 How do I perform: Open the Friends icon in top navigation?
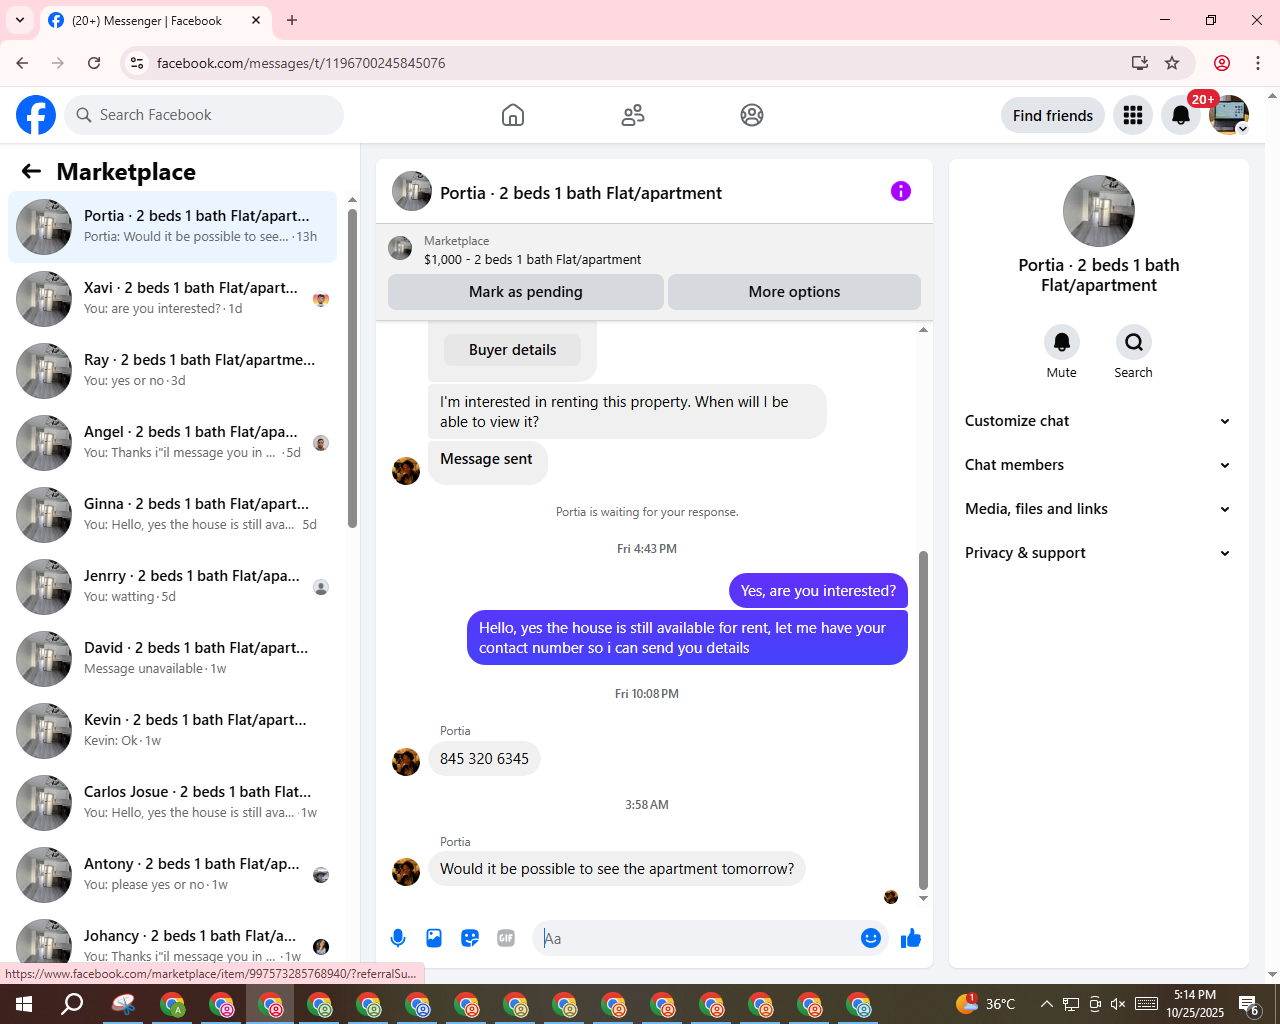tap(633, 115)
